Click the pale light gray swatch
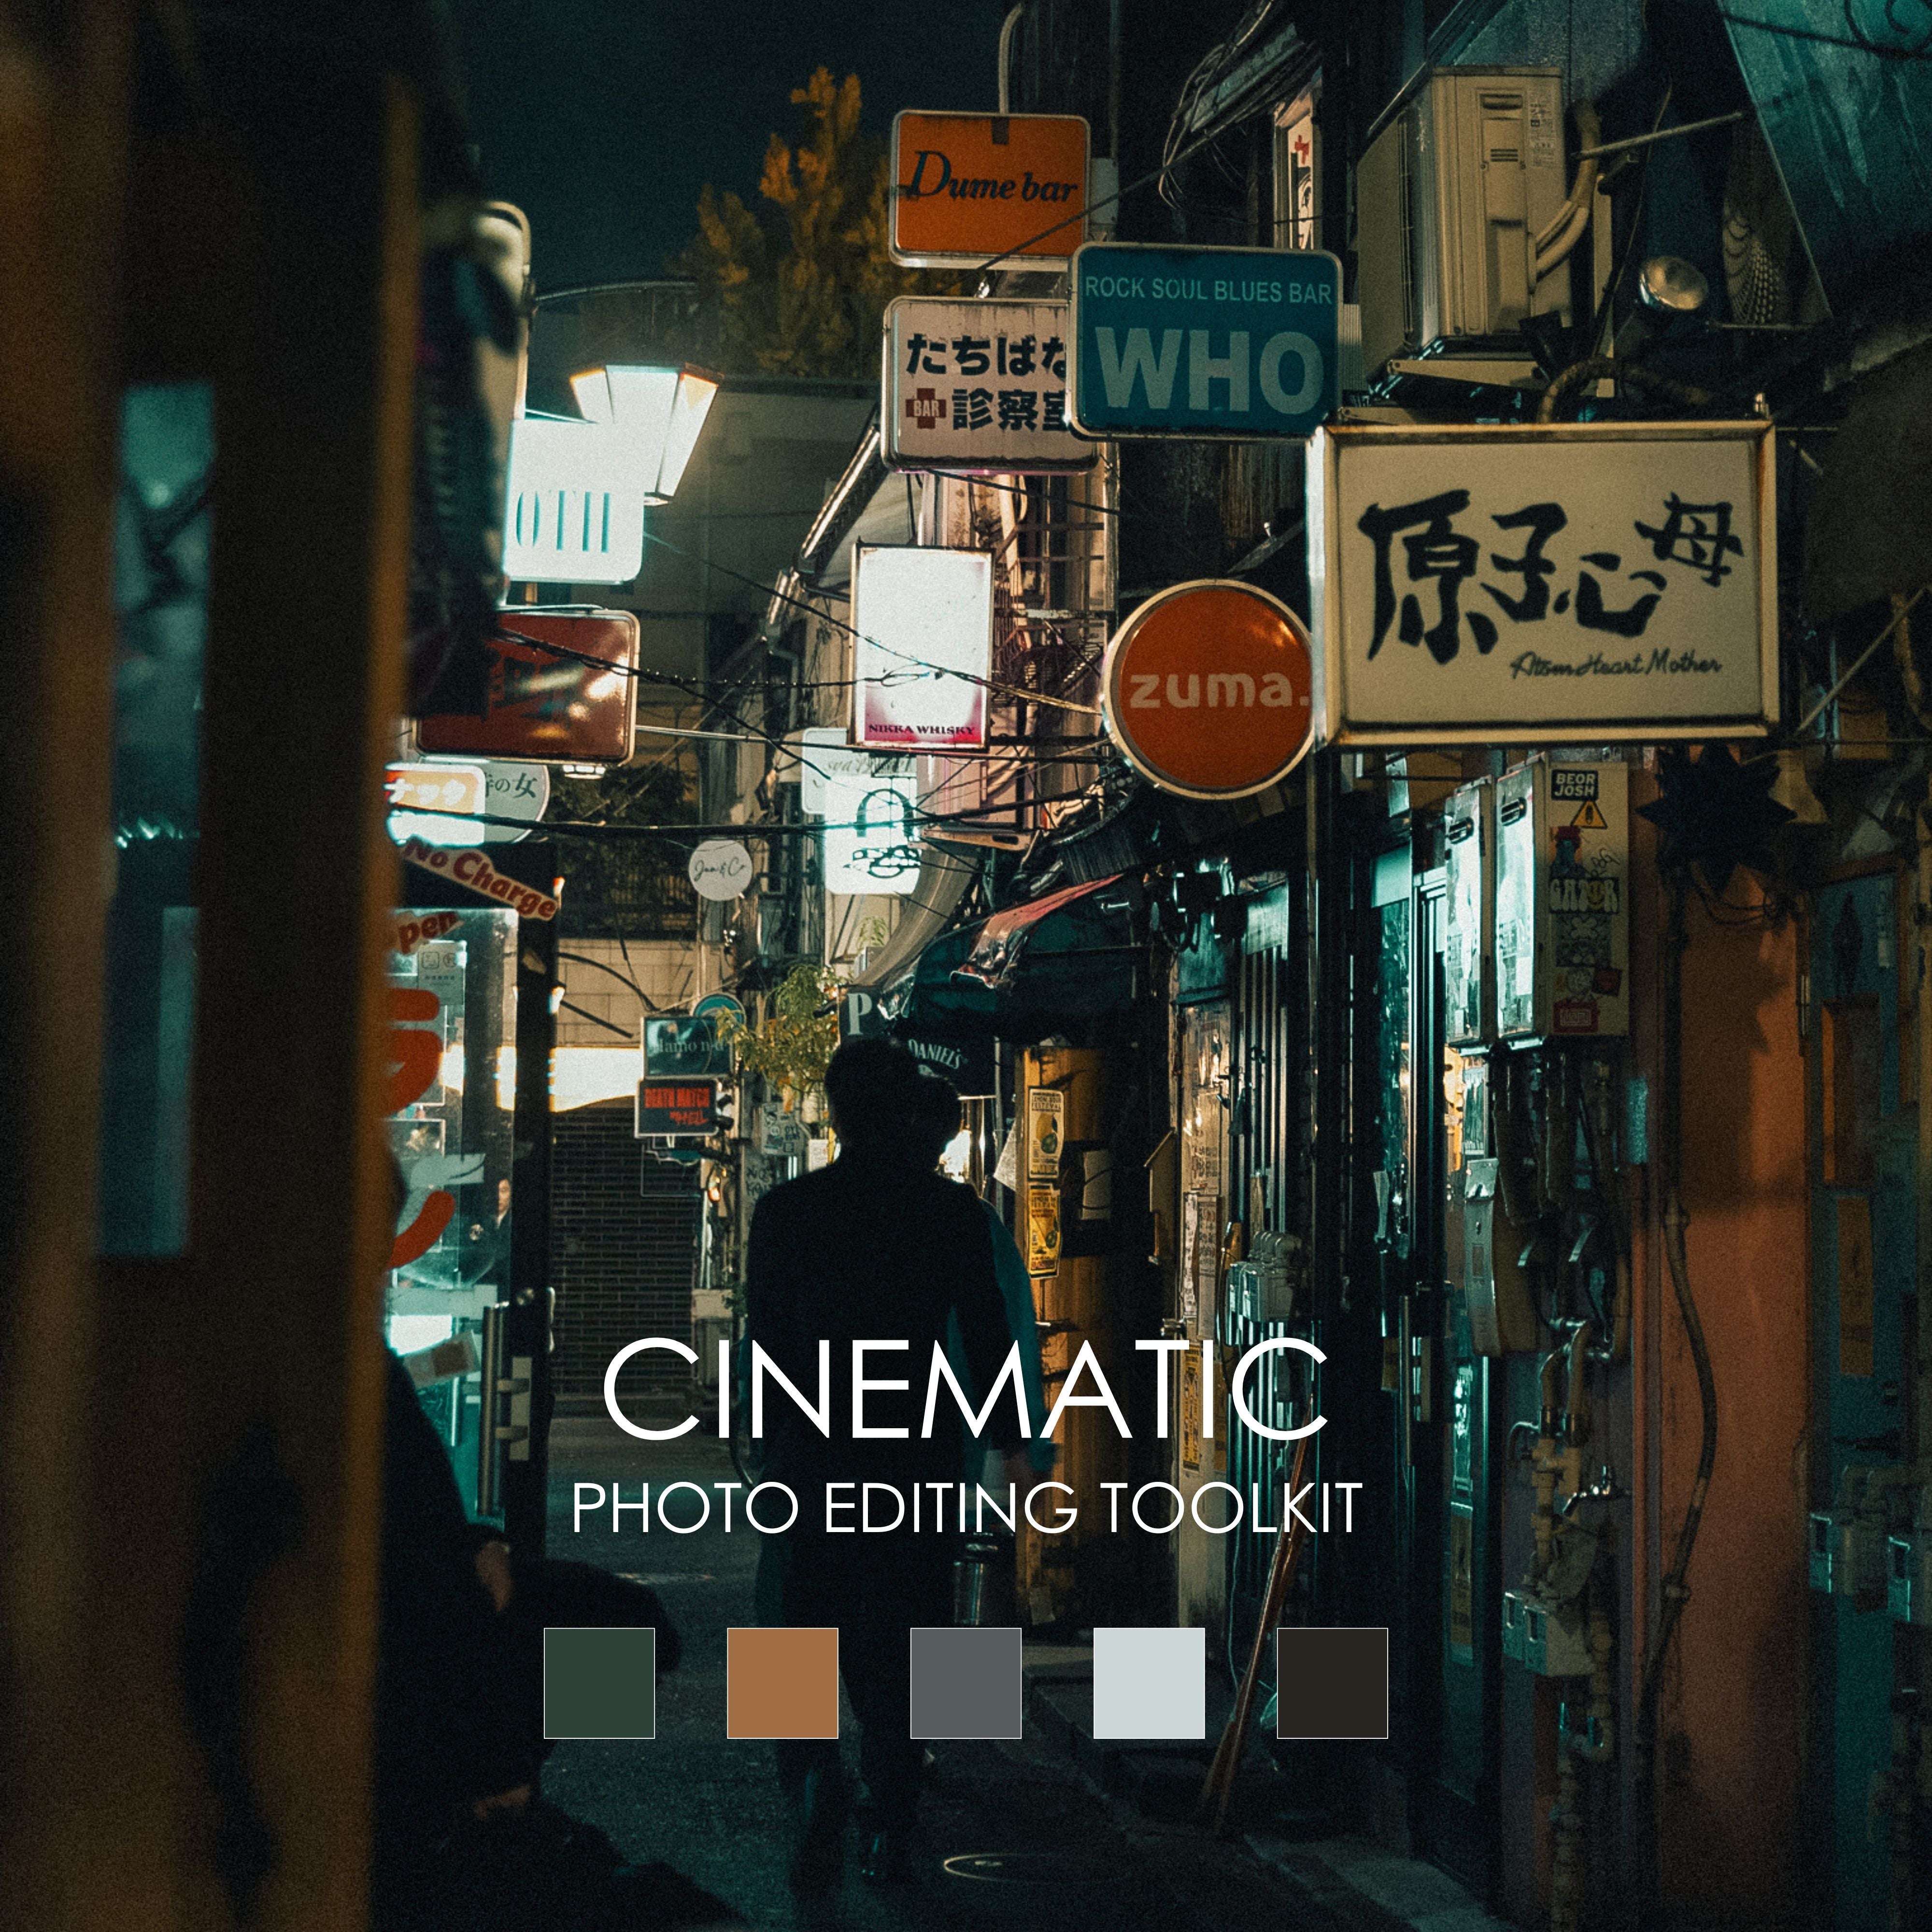This screenshot has height=1932, width=1932. pyautogui.click(x=1149, y=1683)
